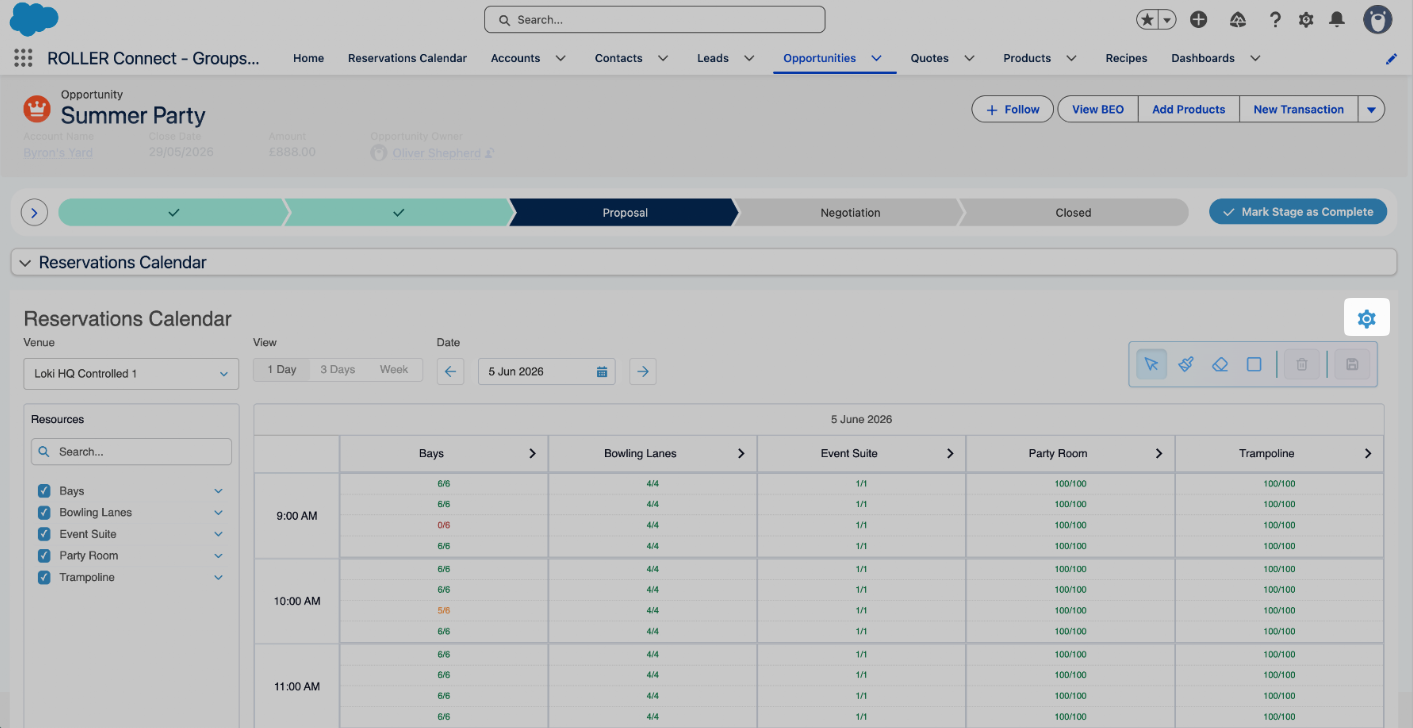Screen dimensions: 1413x728
Task: Uncheck the Bays resource checkbox
Action: (44, 491)
